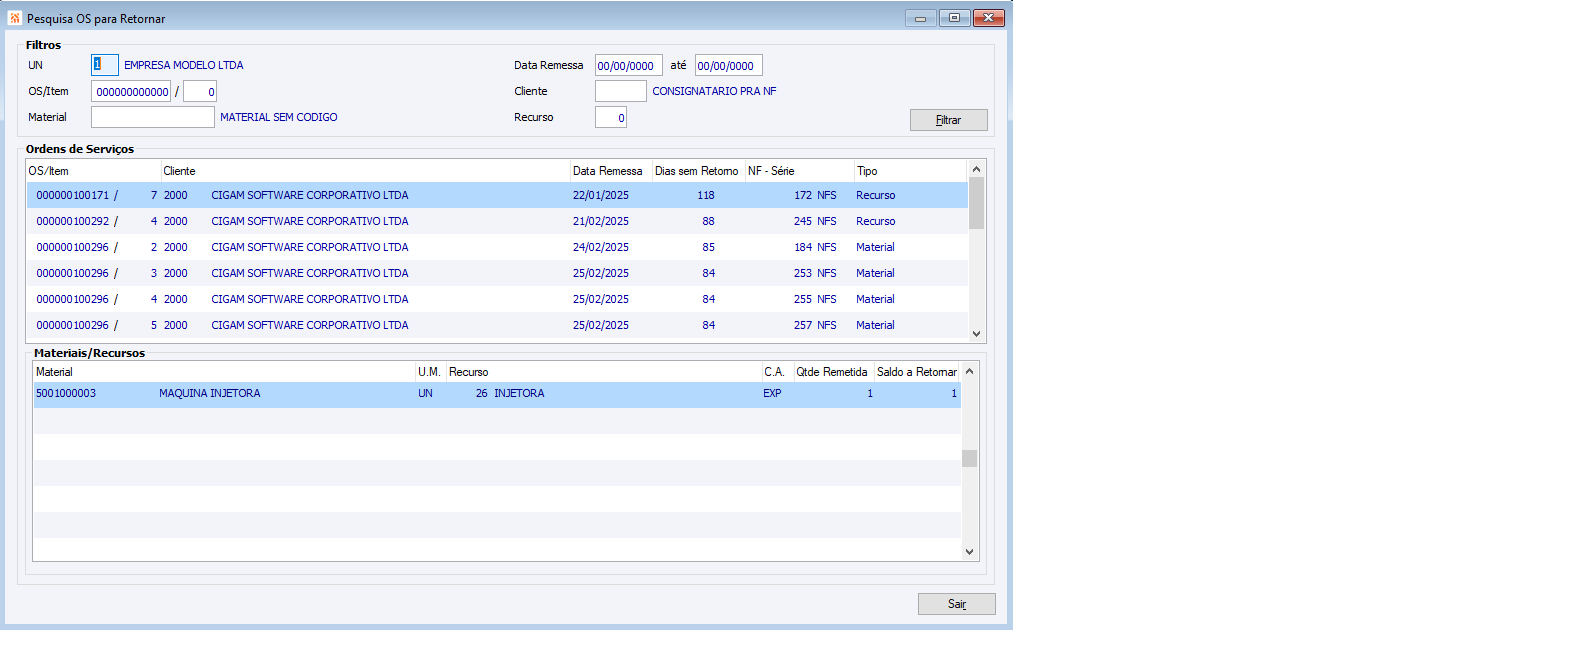The width and height of the screenshot is (1579, 650).
Task: Click EMPRESA MODELO LTDA label
Action: pyautogui.click(x=184, y=65)
